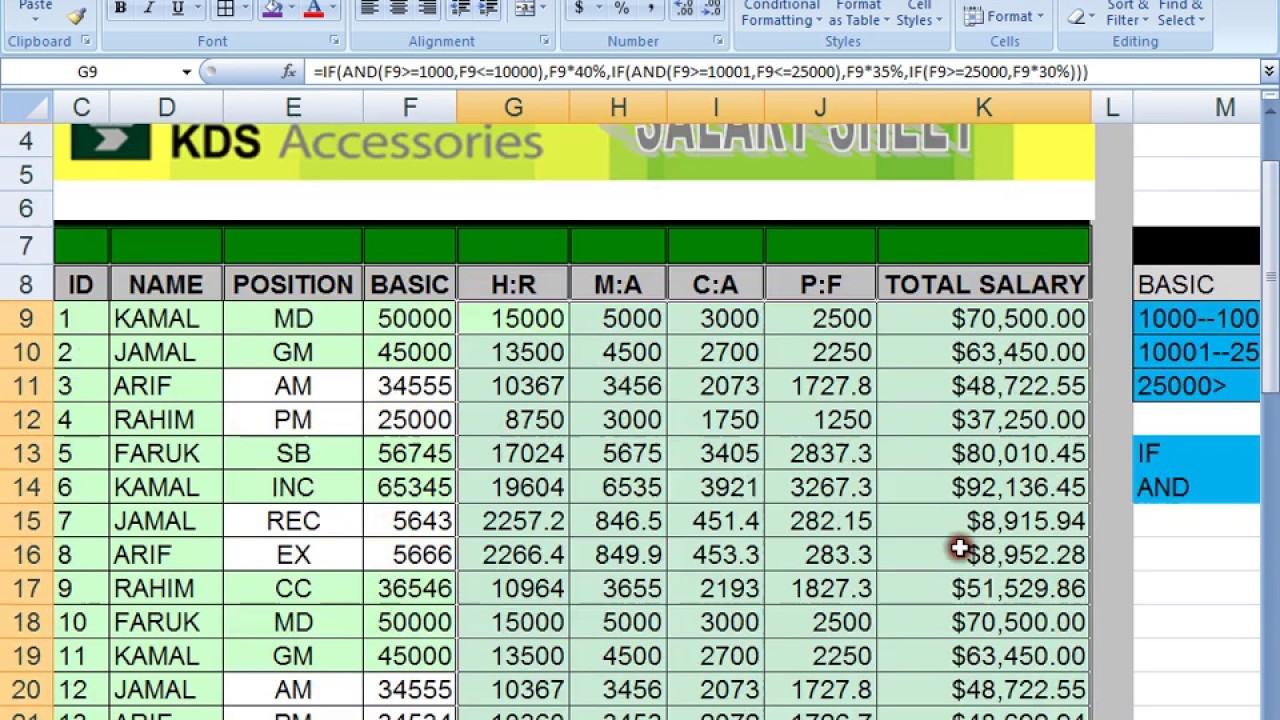Open the Name Box dropdown arrow
The height and width of the screenshot is (720, 1280).
[186, 72]
